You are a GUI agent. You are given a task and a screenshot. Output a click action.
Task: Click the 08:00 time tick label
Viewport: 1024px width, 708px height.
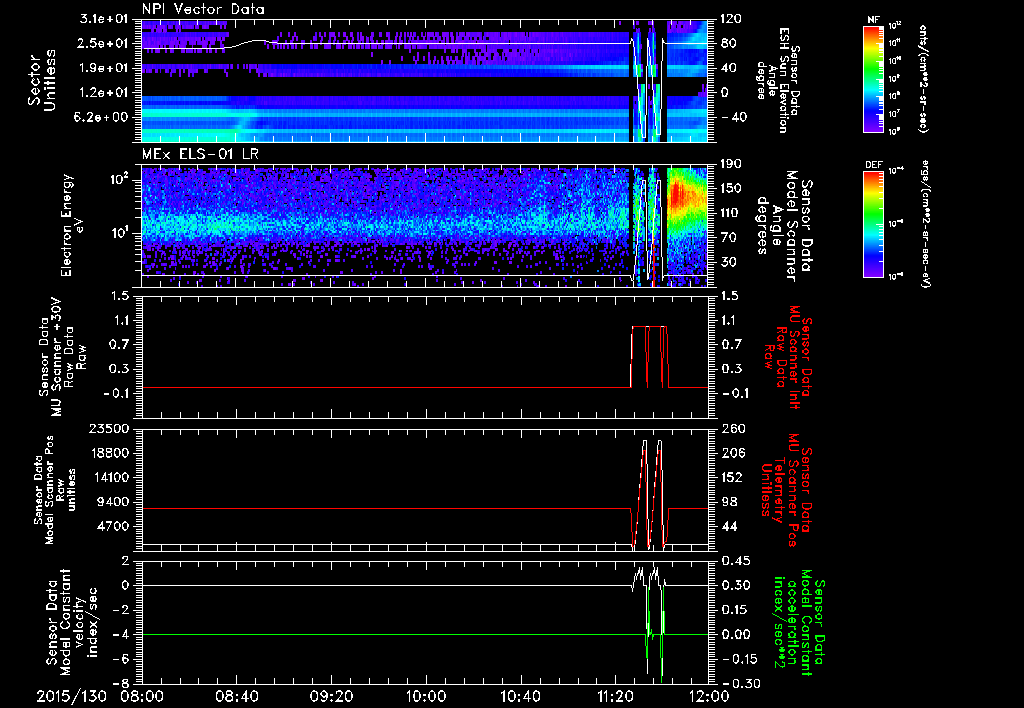(x=142, y=696)
